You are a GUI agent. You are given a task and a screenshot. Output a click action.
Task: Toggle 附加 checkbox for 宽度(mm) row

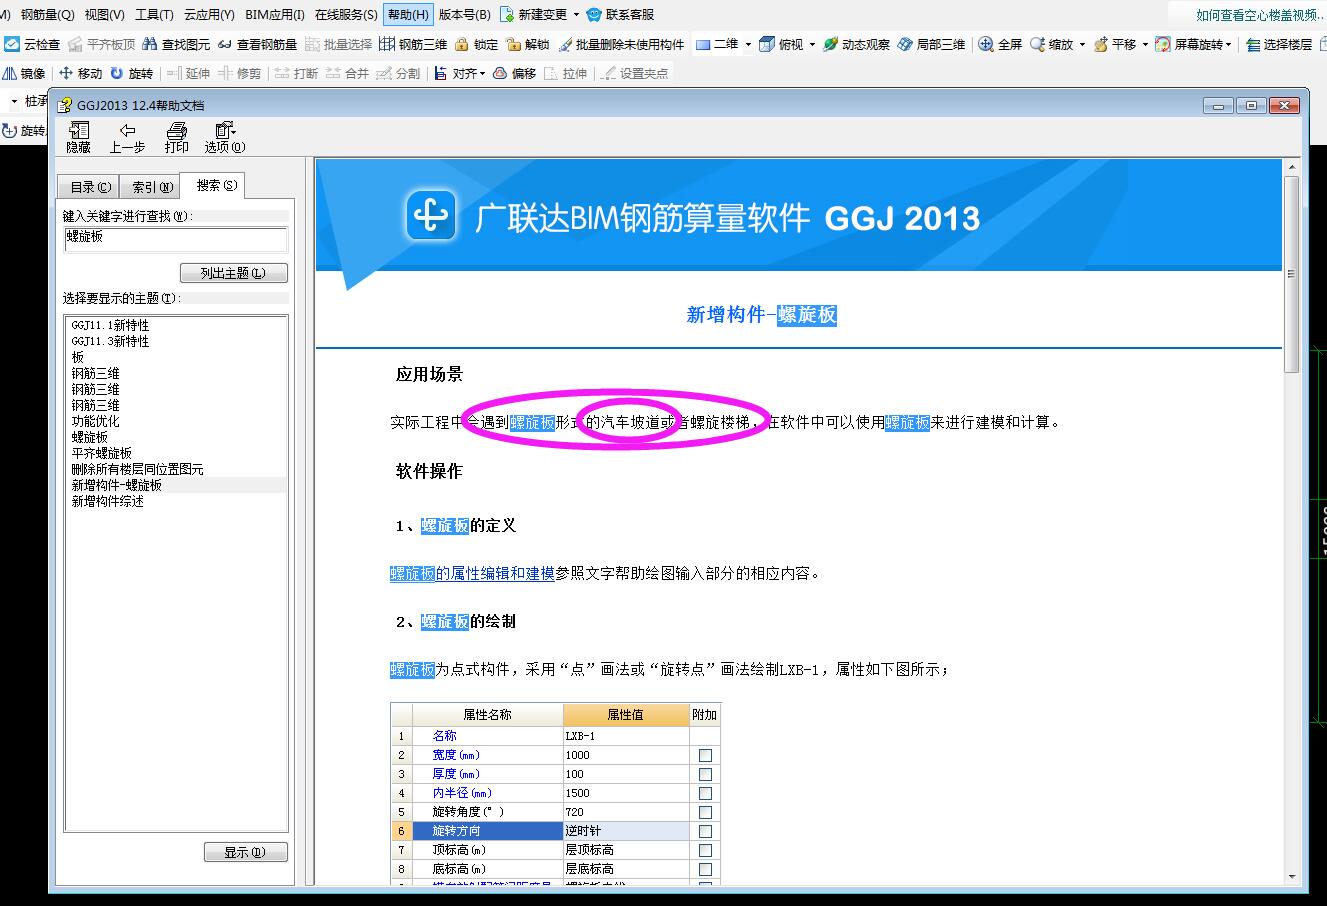tap(705, 755)
